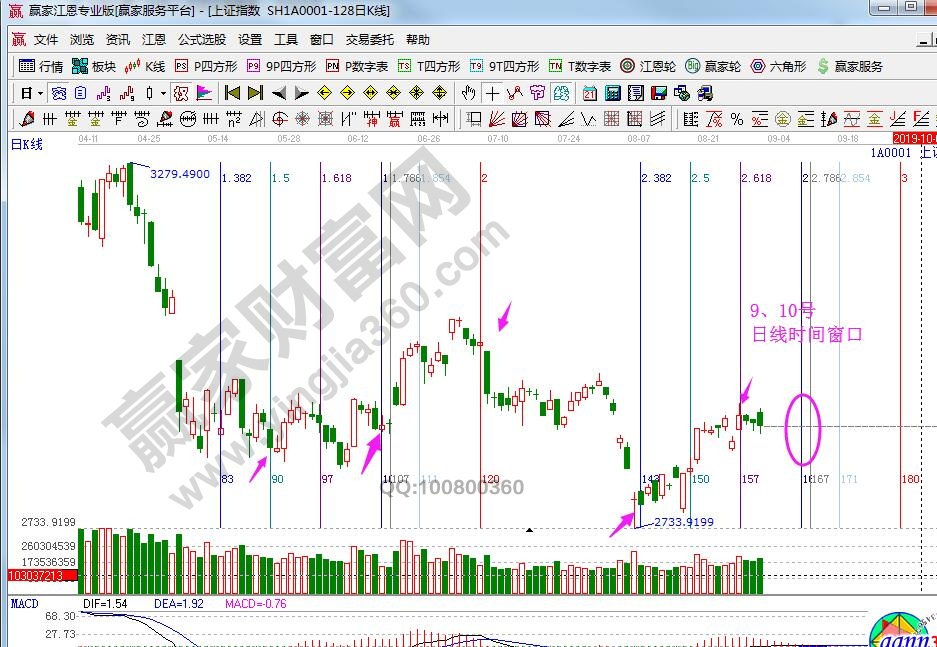Viewport: 937px width, 647px height.
Task: Open the 江恩轮 Gann wheel tool
Action: coord(647,67)
